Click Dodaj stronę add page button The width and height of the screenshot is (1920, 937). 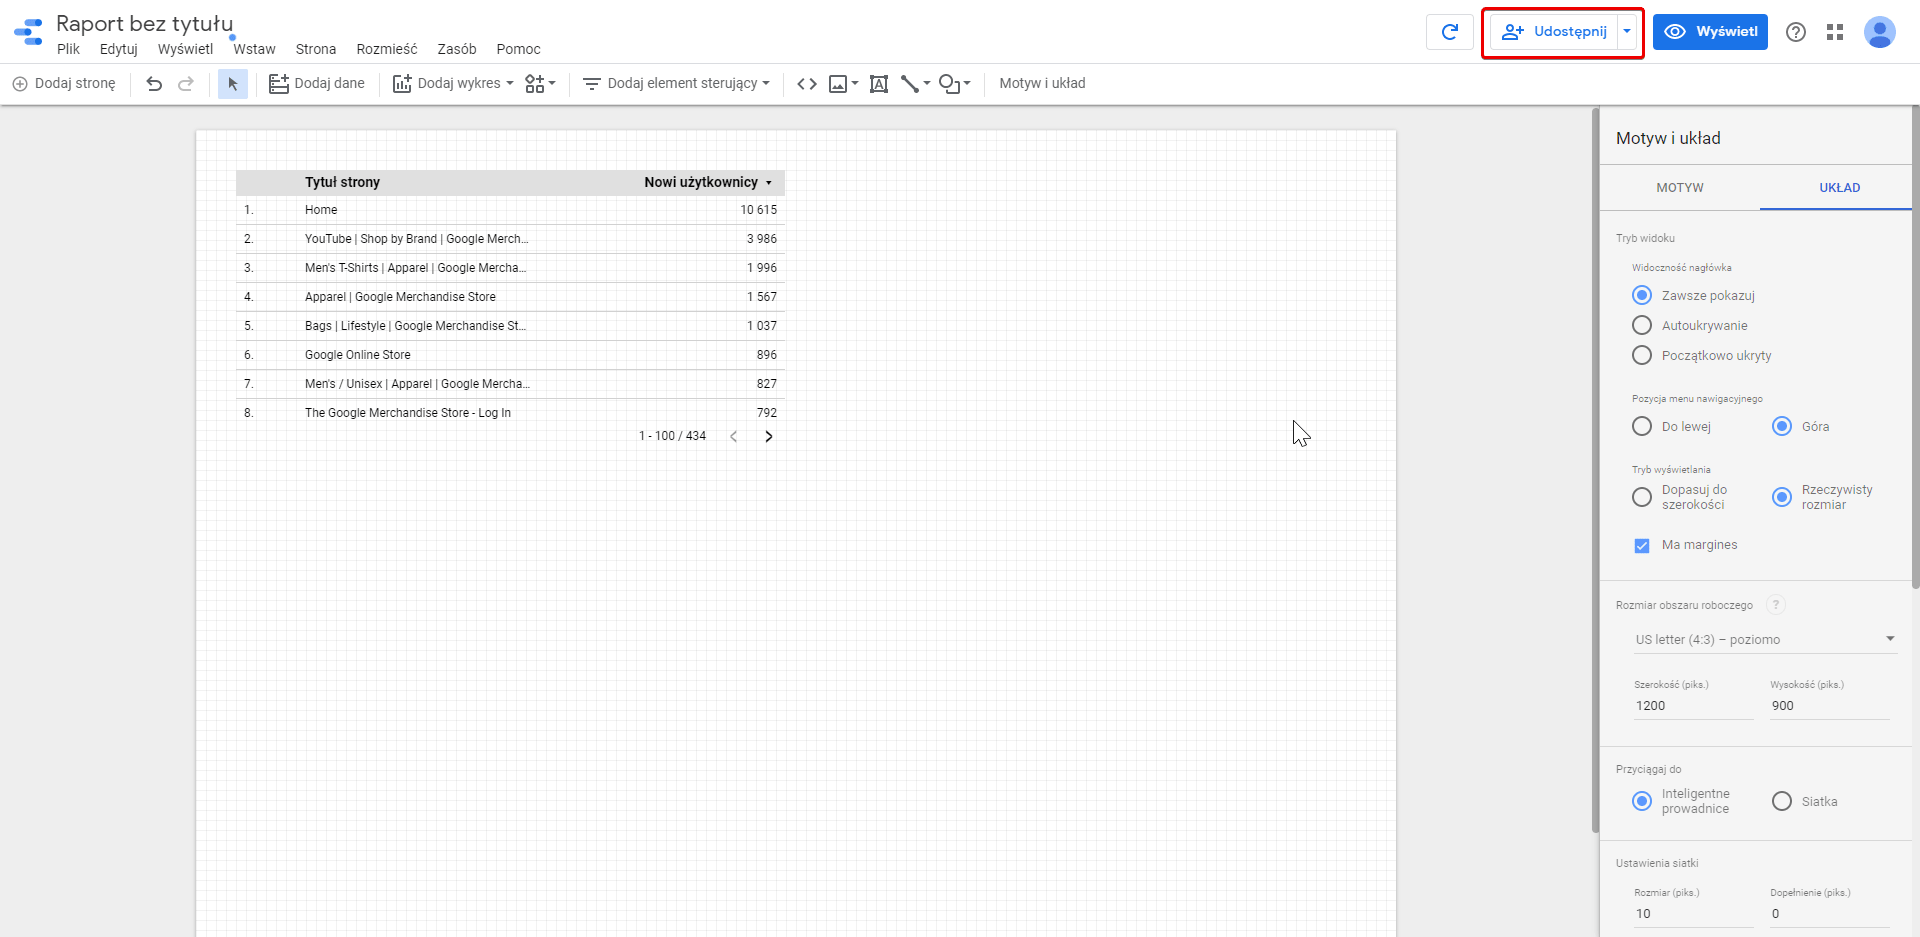pos(64,84)
